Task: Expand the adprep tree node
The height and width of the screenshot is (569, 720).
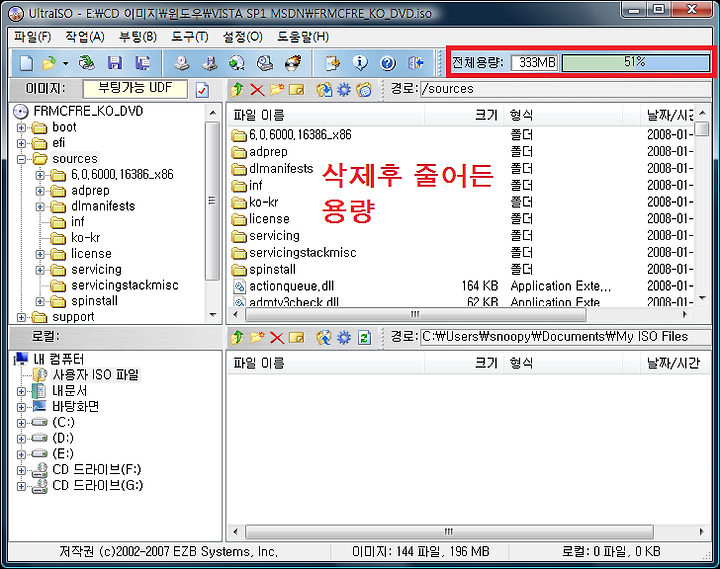Action: click(40, 191)
